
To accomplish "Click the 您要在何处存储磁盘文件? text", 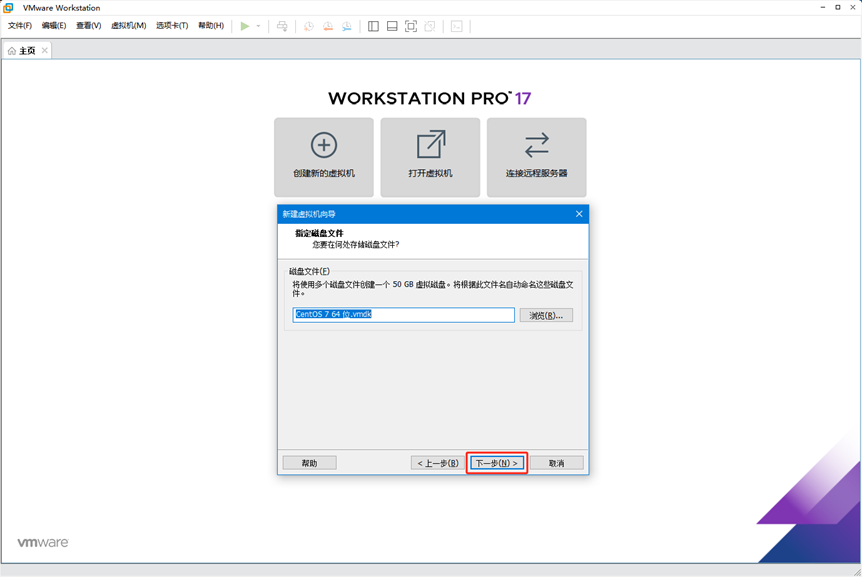I will click(356, 245).
